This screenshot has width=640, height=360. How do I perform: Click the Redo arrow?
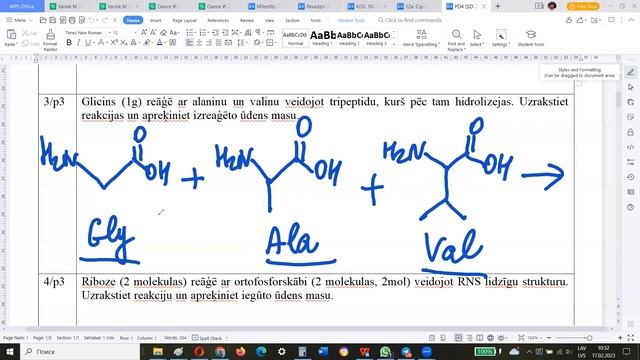click(105, 20)
